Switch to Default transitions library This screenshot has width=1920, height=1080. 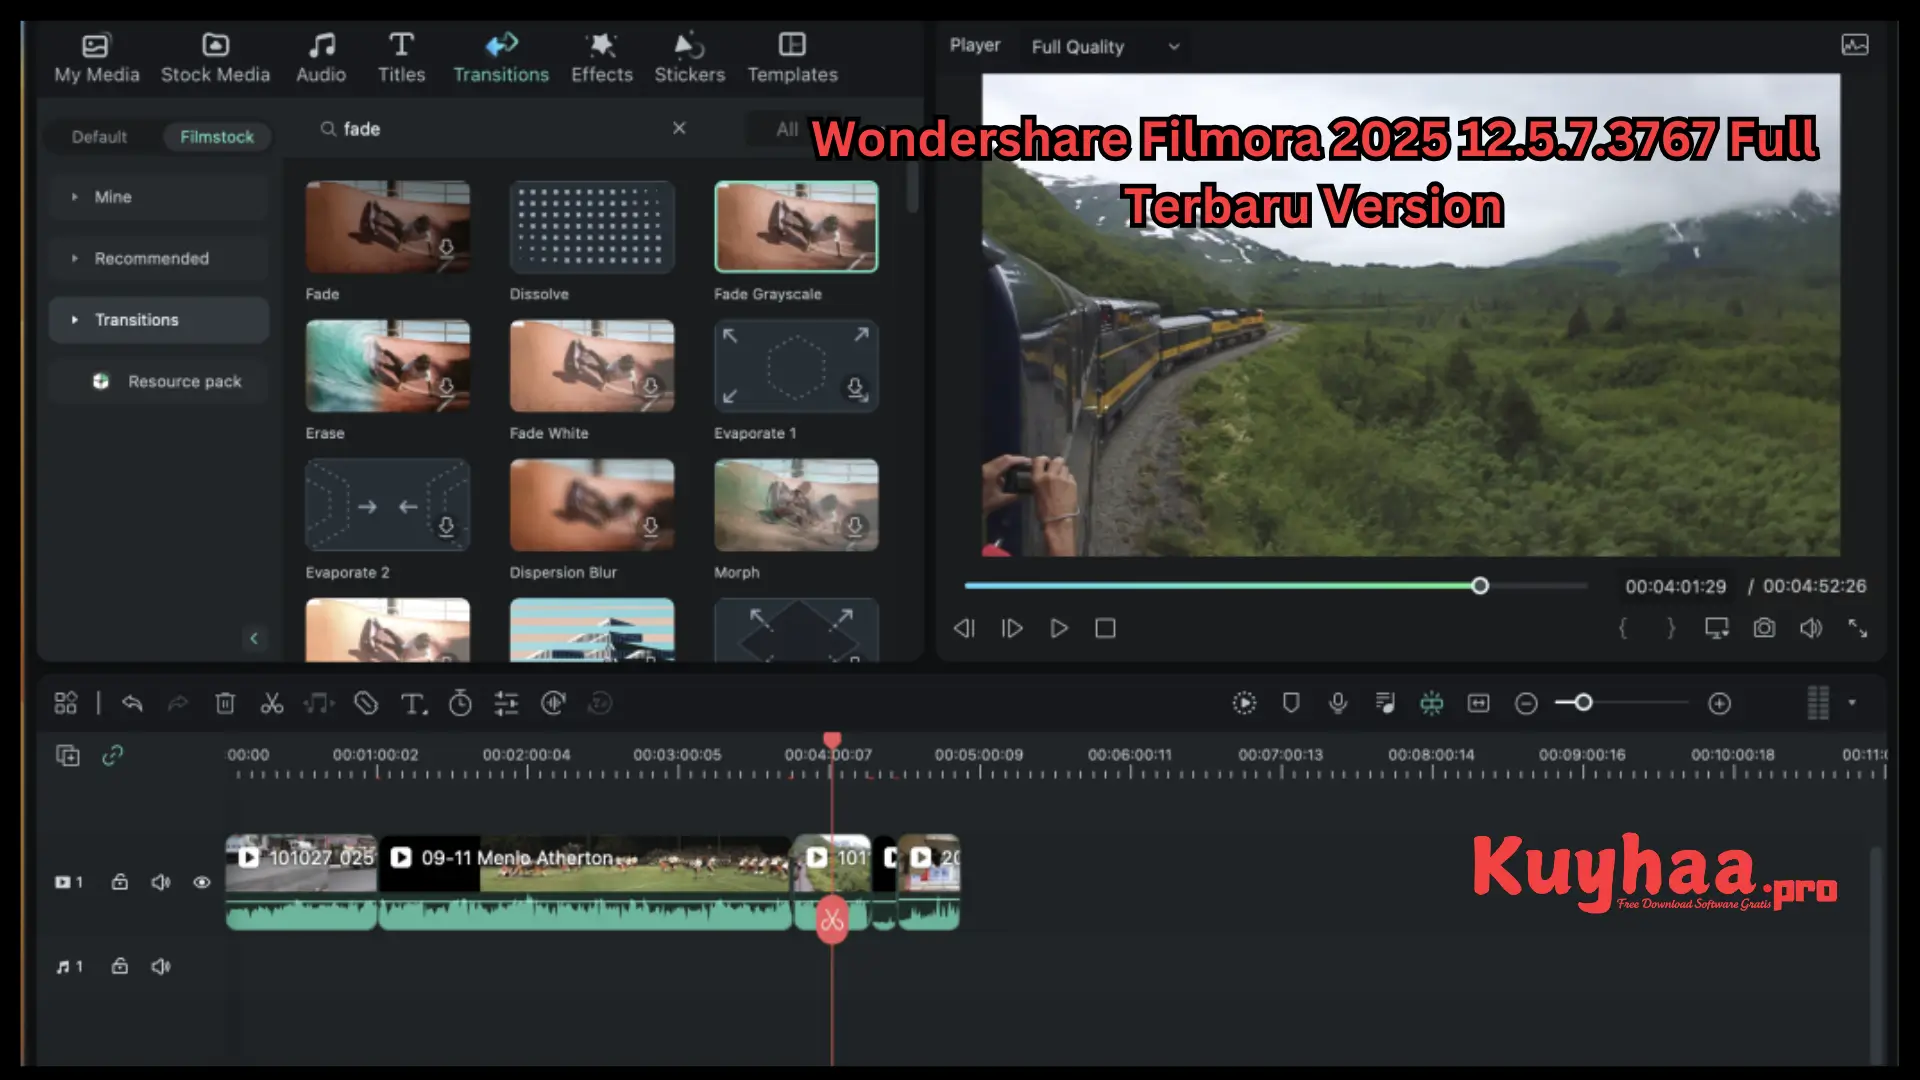[x=99, y=137]
